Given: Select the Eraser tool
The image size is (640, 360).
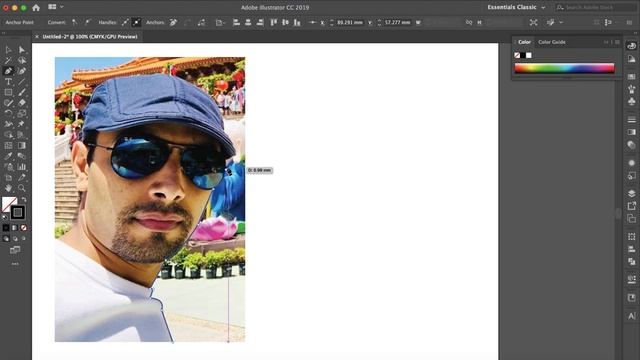Looking at the screenshot, I should [22, 103].
